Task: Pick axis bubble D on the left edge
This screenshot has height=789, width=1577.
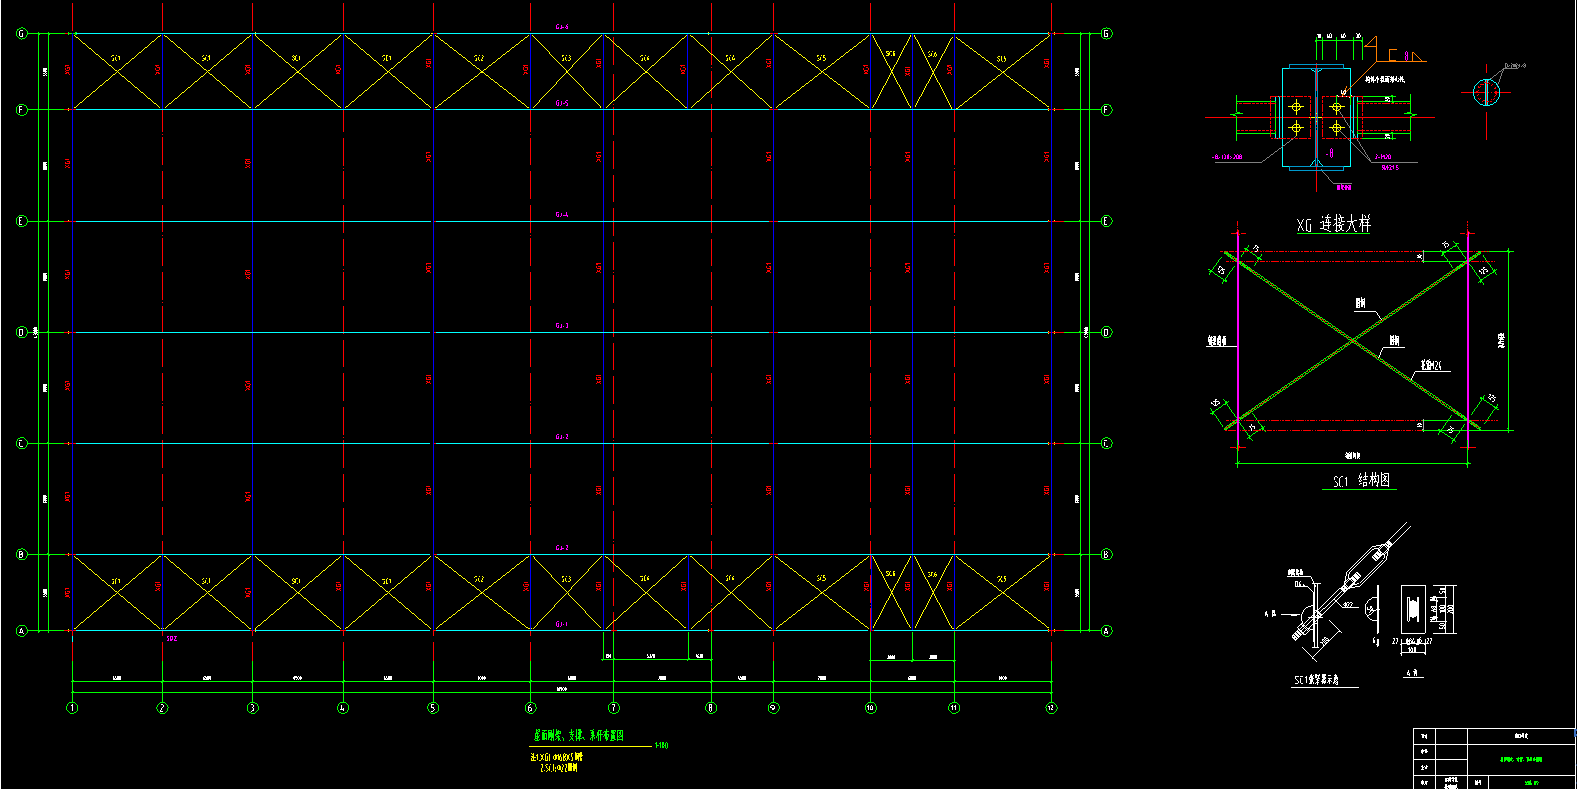Action: [21, 332]
